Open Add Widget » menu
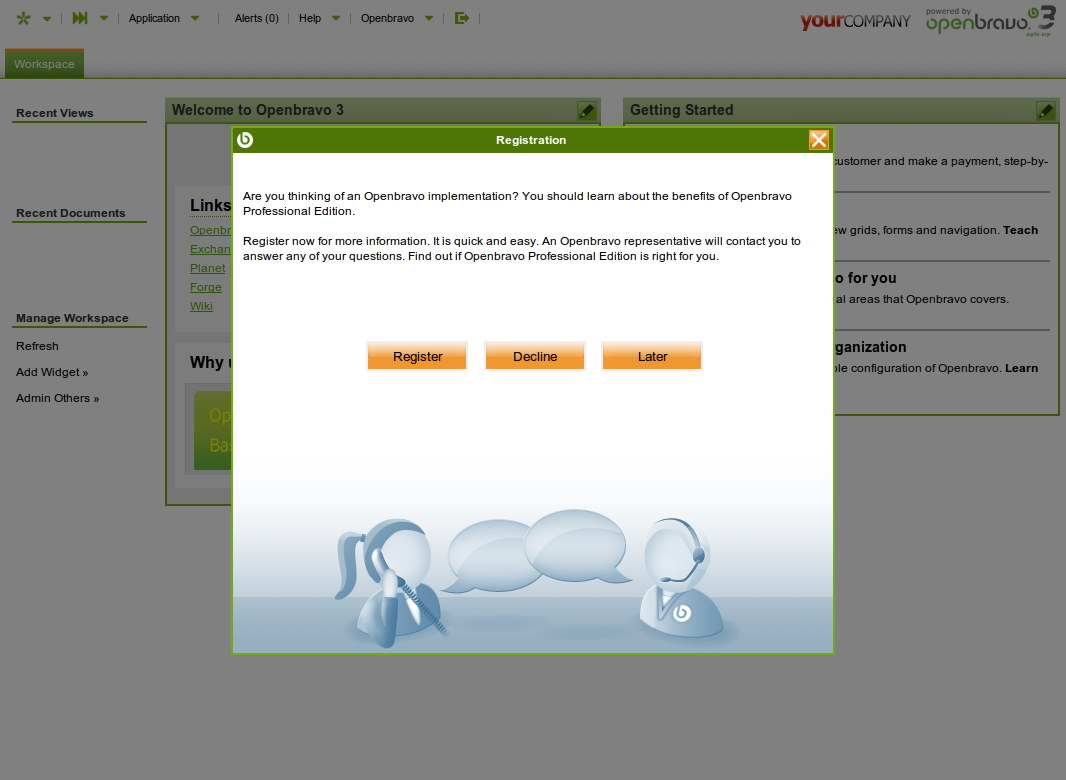 (52, 372)
